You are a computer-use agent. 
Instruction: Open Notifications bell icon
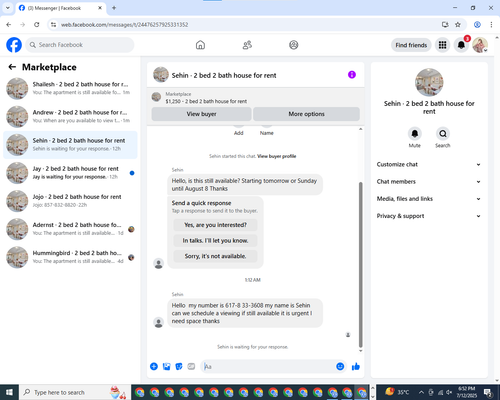(x=461, y=45)
